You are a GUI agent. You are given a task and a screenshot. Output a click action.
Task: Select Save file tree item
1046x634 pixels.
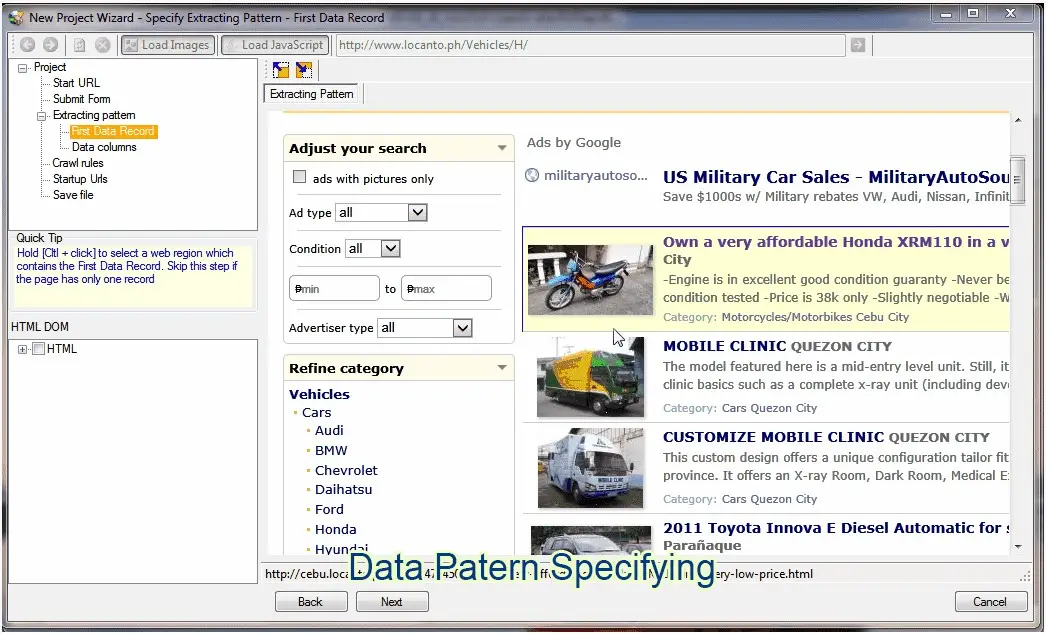pyautogui.click(x=73, y=195)
